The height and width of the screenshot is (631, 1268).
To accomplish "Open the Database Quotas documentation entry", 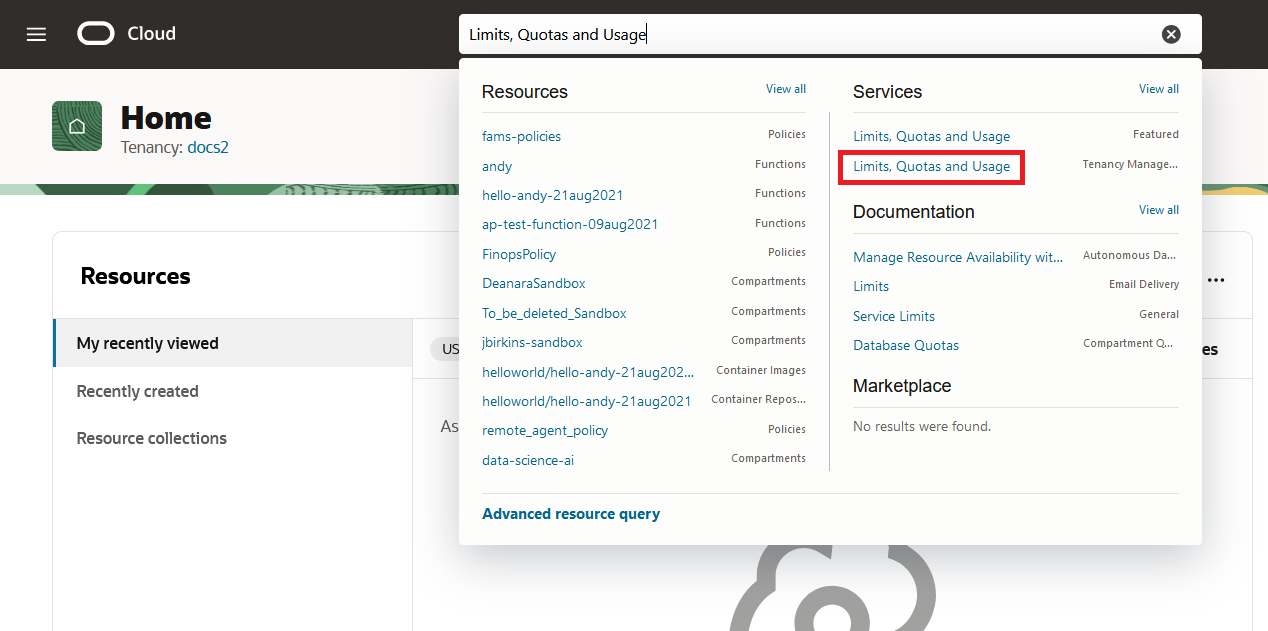I will pos(906,344).
